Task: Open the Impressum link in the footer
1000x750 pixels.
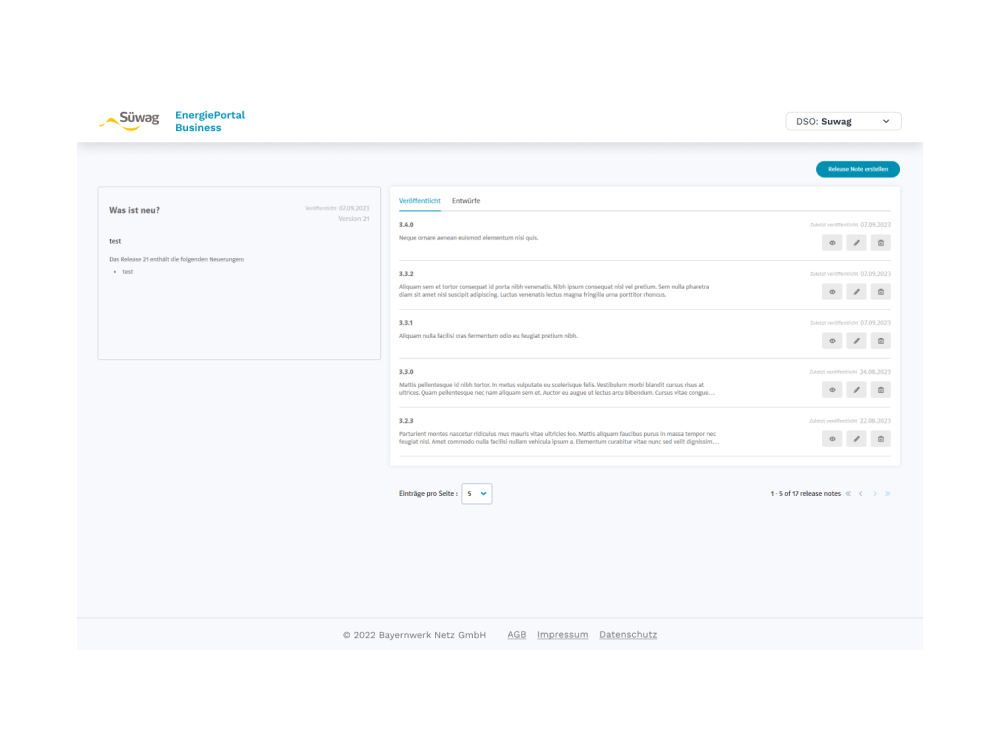Action: 562,635
